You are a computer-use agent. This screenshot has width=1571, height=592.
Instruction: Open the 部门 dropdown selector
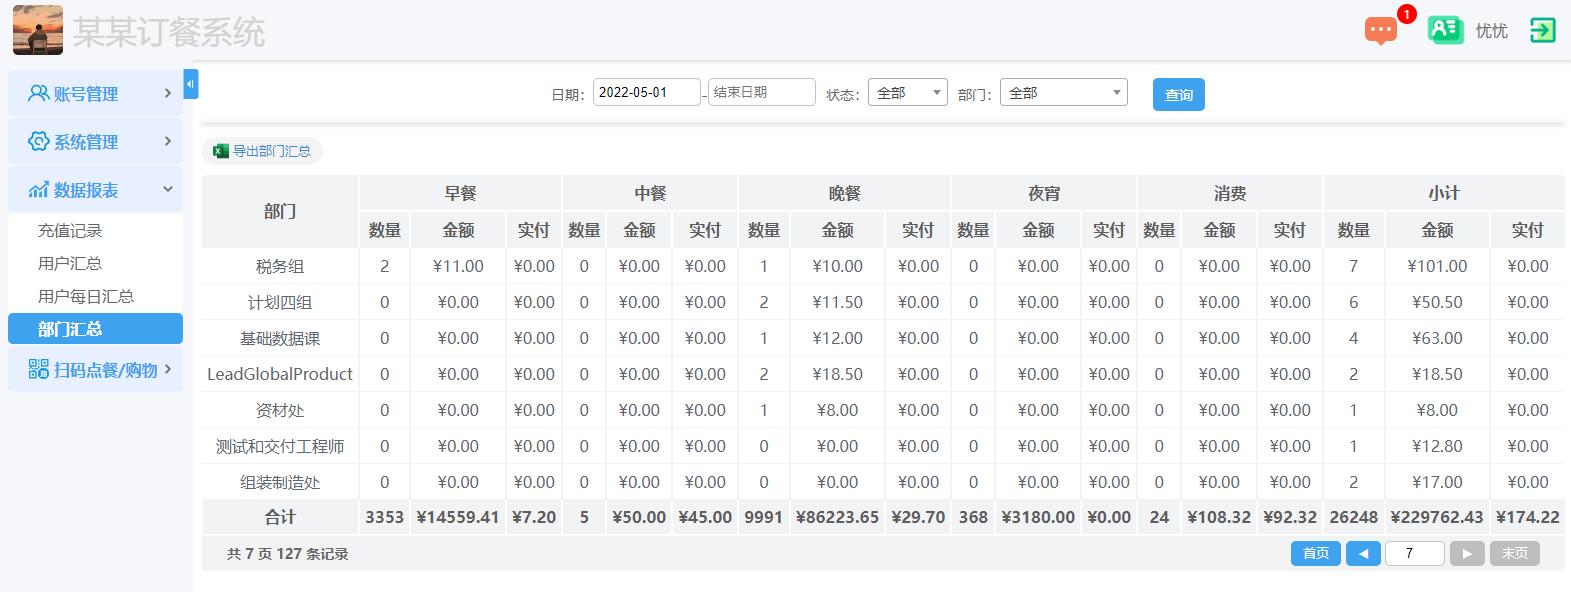pyautogui.click(x=1063, y=93)
